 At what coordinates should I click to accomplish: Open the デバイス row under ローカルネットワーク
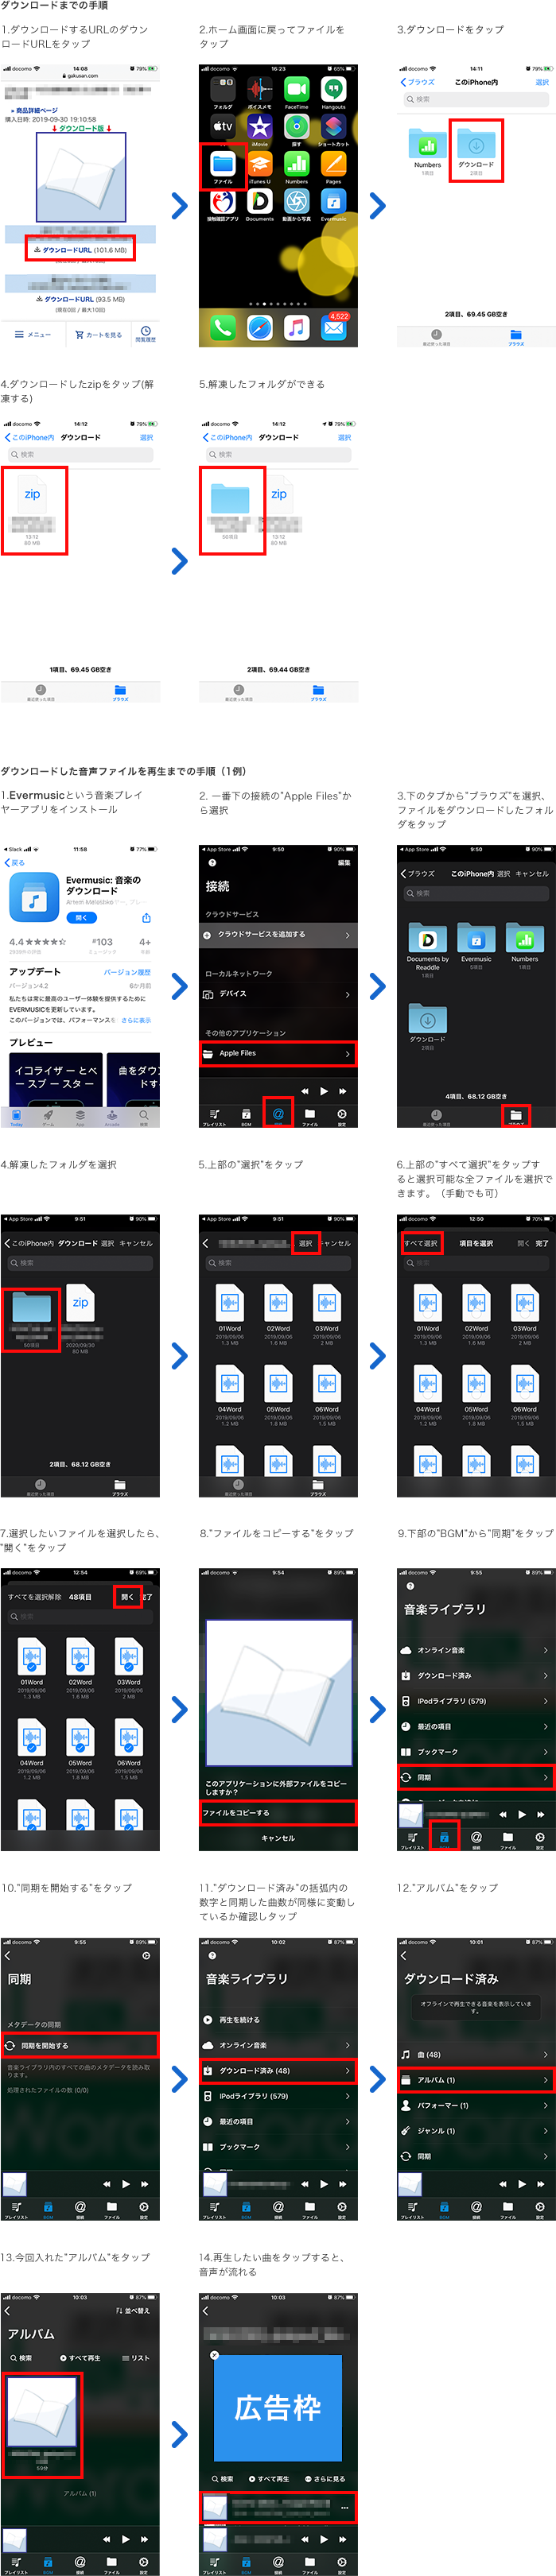[x=278, y=994]
